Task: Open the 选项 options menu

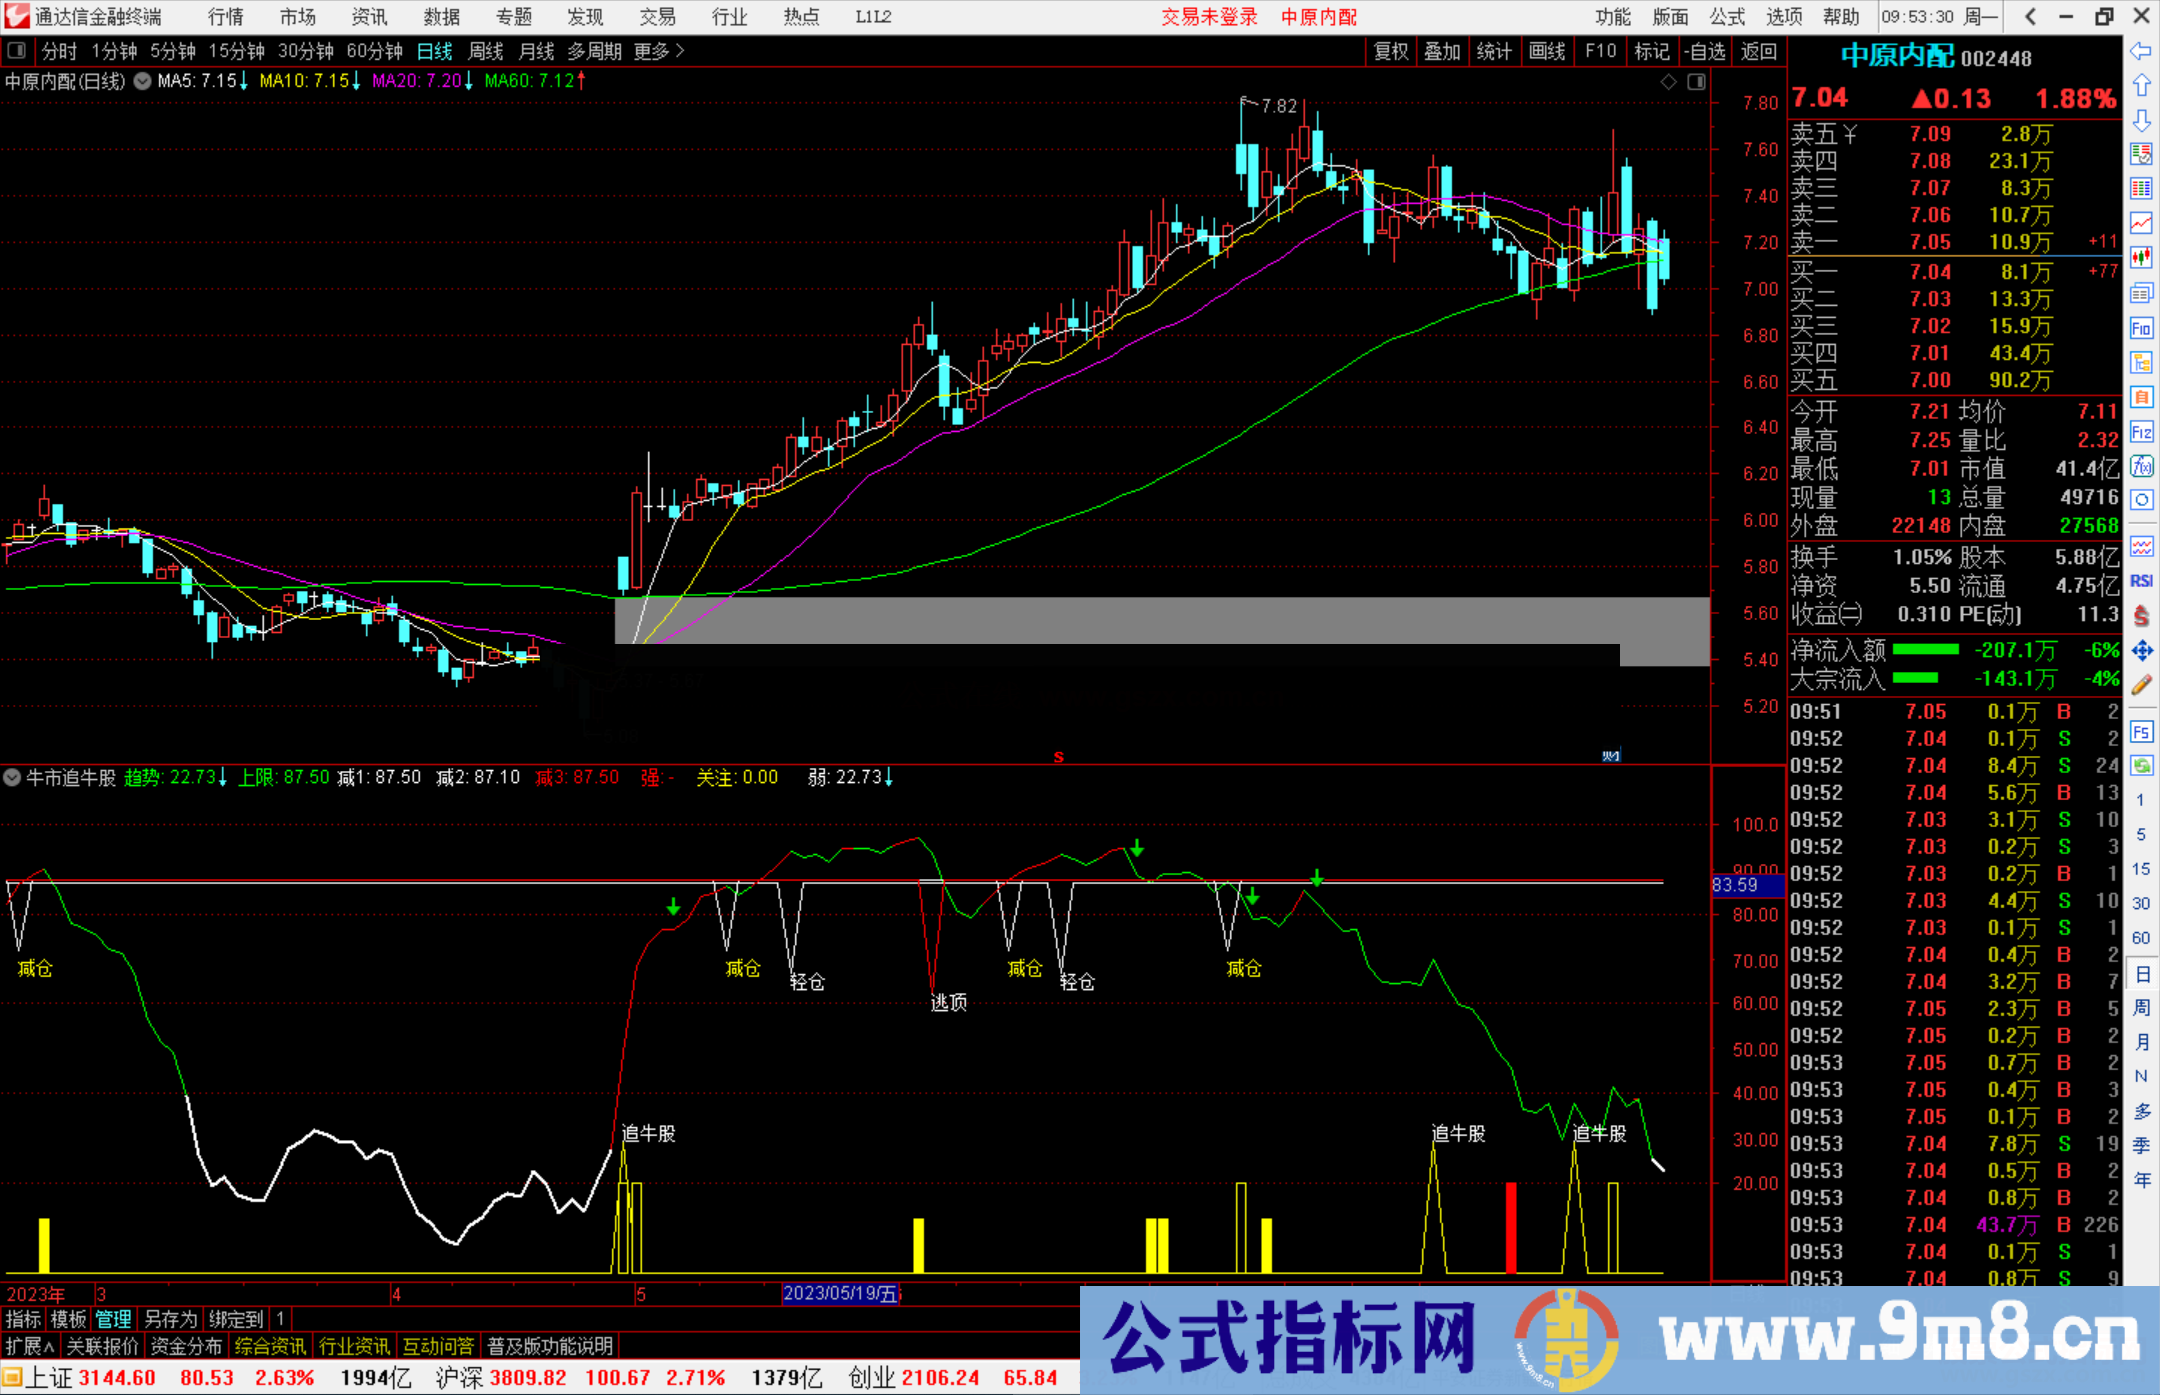Action: pyautogui.click(x=1784, y=17)
